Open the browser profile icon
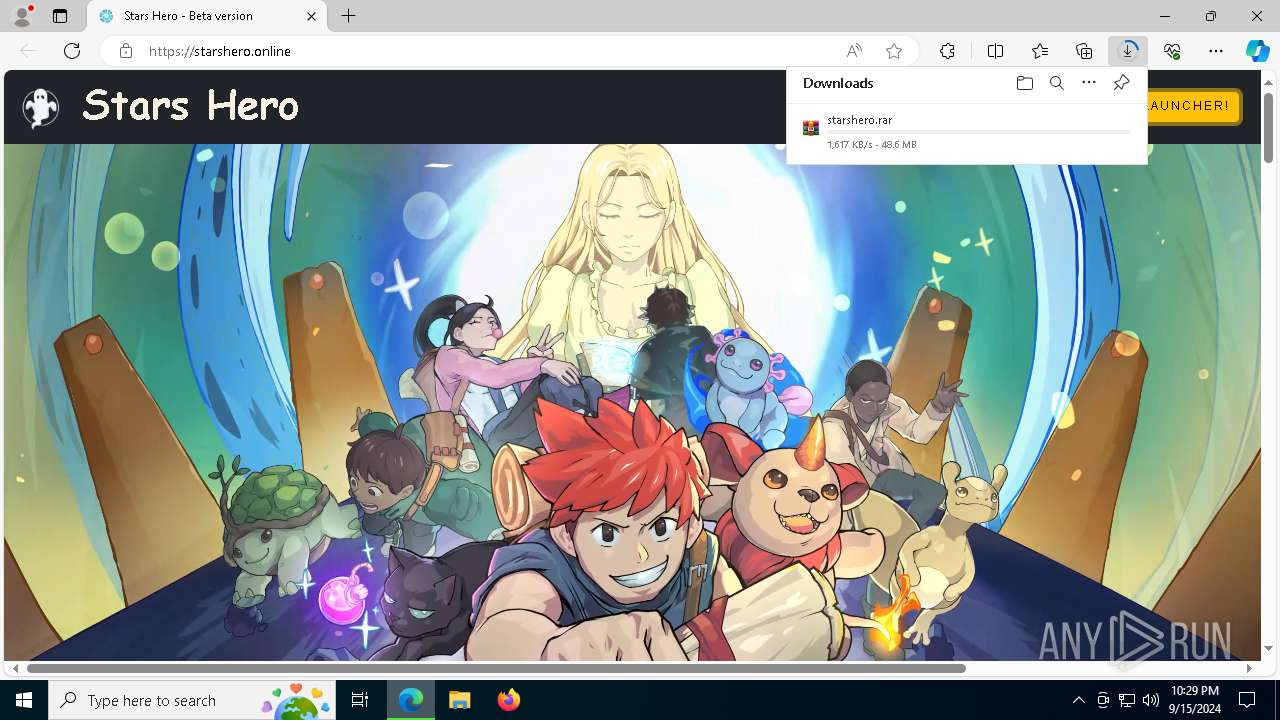This screenshot has width=1280, height=720. [22, 16]
